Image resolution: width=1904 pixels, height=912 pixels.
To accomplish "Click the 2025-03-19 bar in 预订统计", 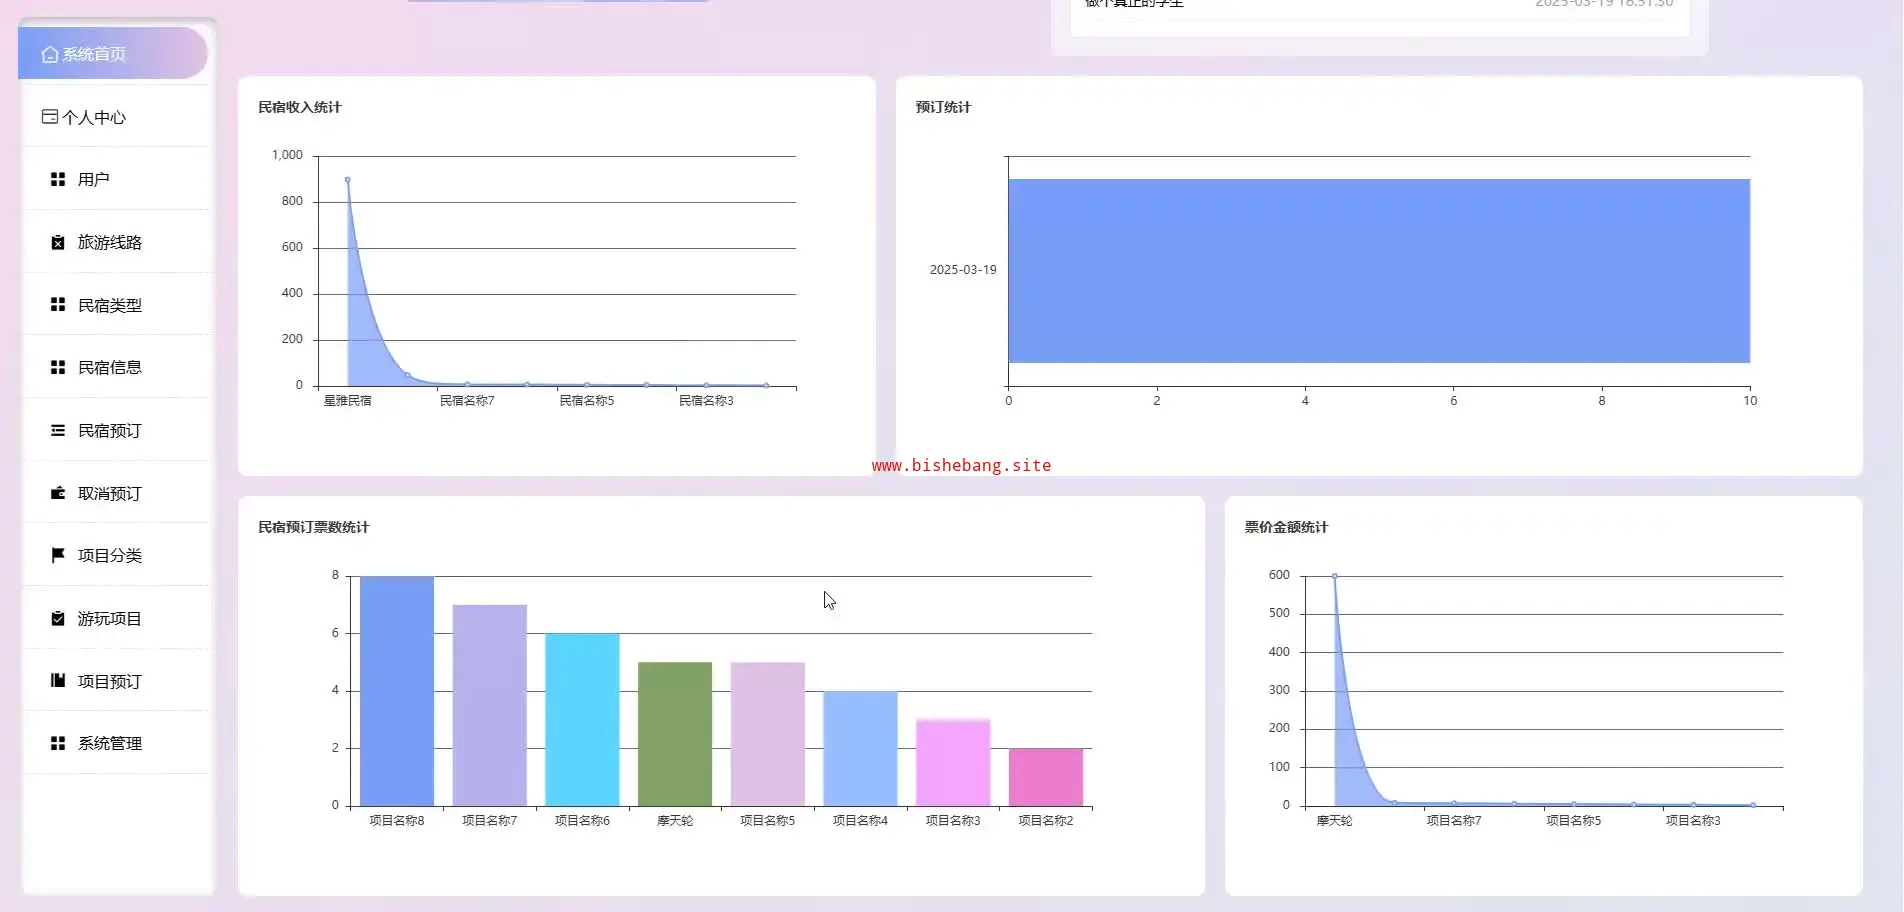I will 1379,271.
